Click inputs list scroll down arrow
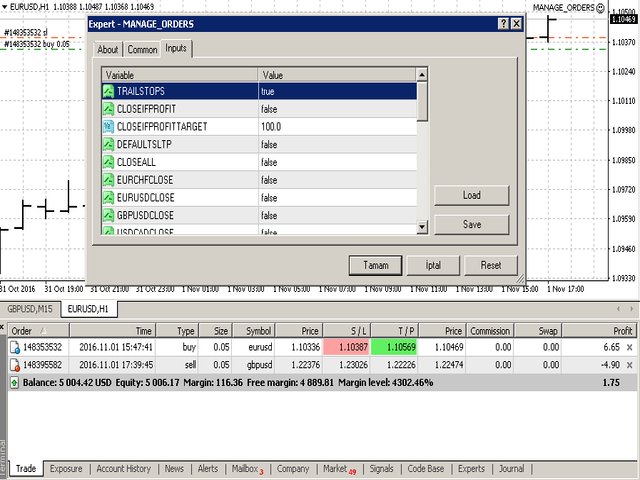The height and width of the screenshot is (480, 640). (422, 227)
